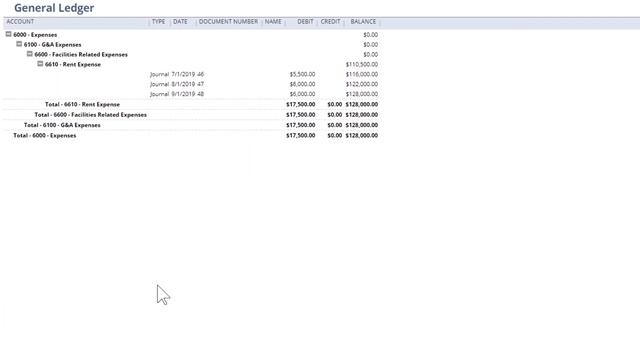Select the 6000 - Expenses account label

coord(35,35)
